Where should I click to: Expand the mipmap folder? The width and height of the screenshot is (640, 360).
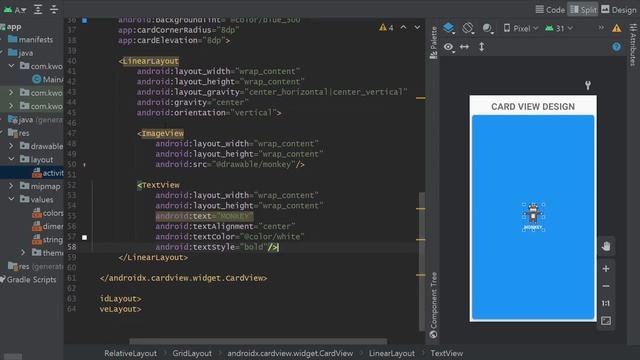tap(11, 186)
